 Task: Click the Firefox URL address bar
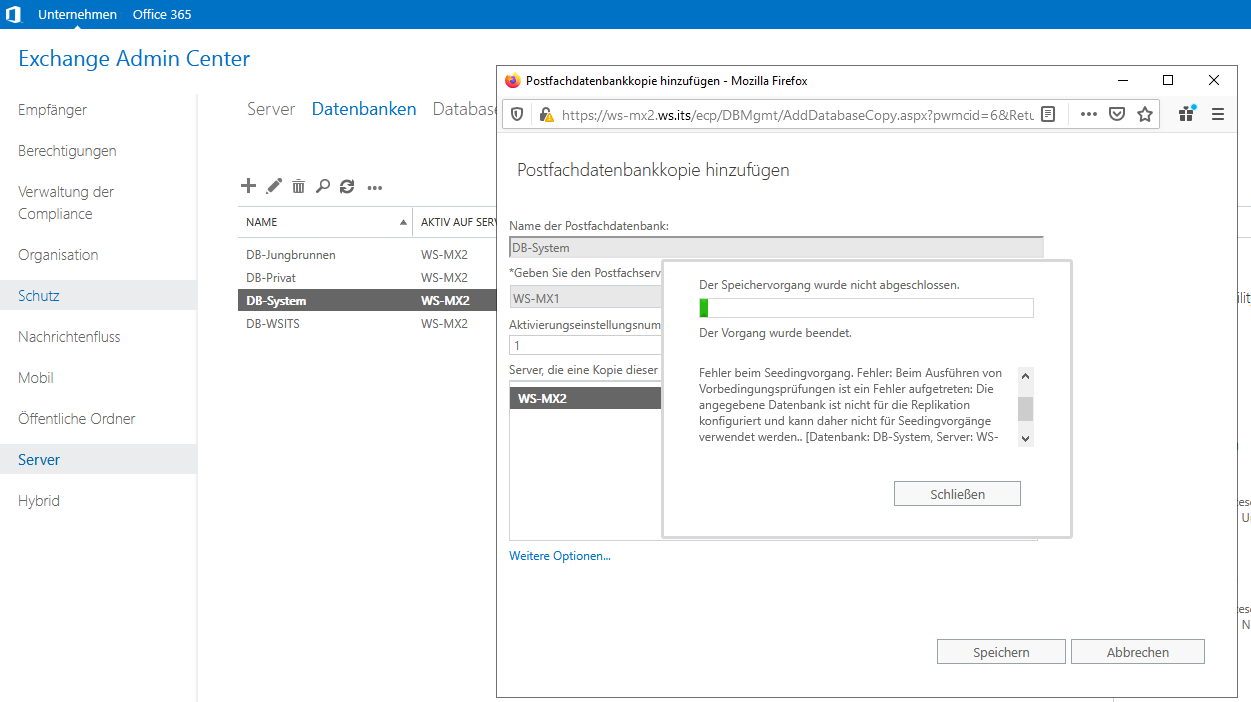(x=796, y=114)
